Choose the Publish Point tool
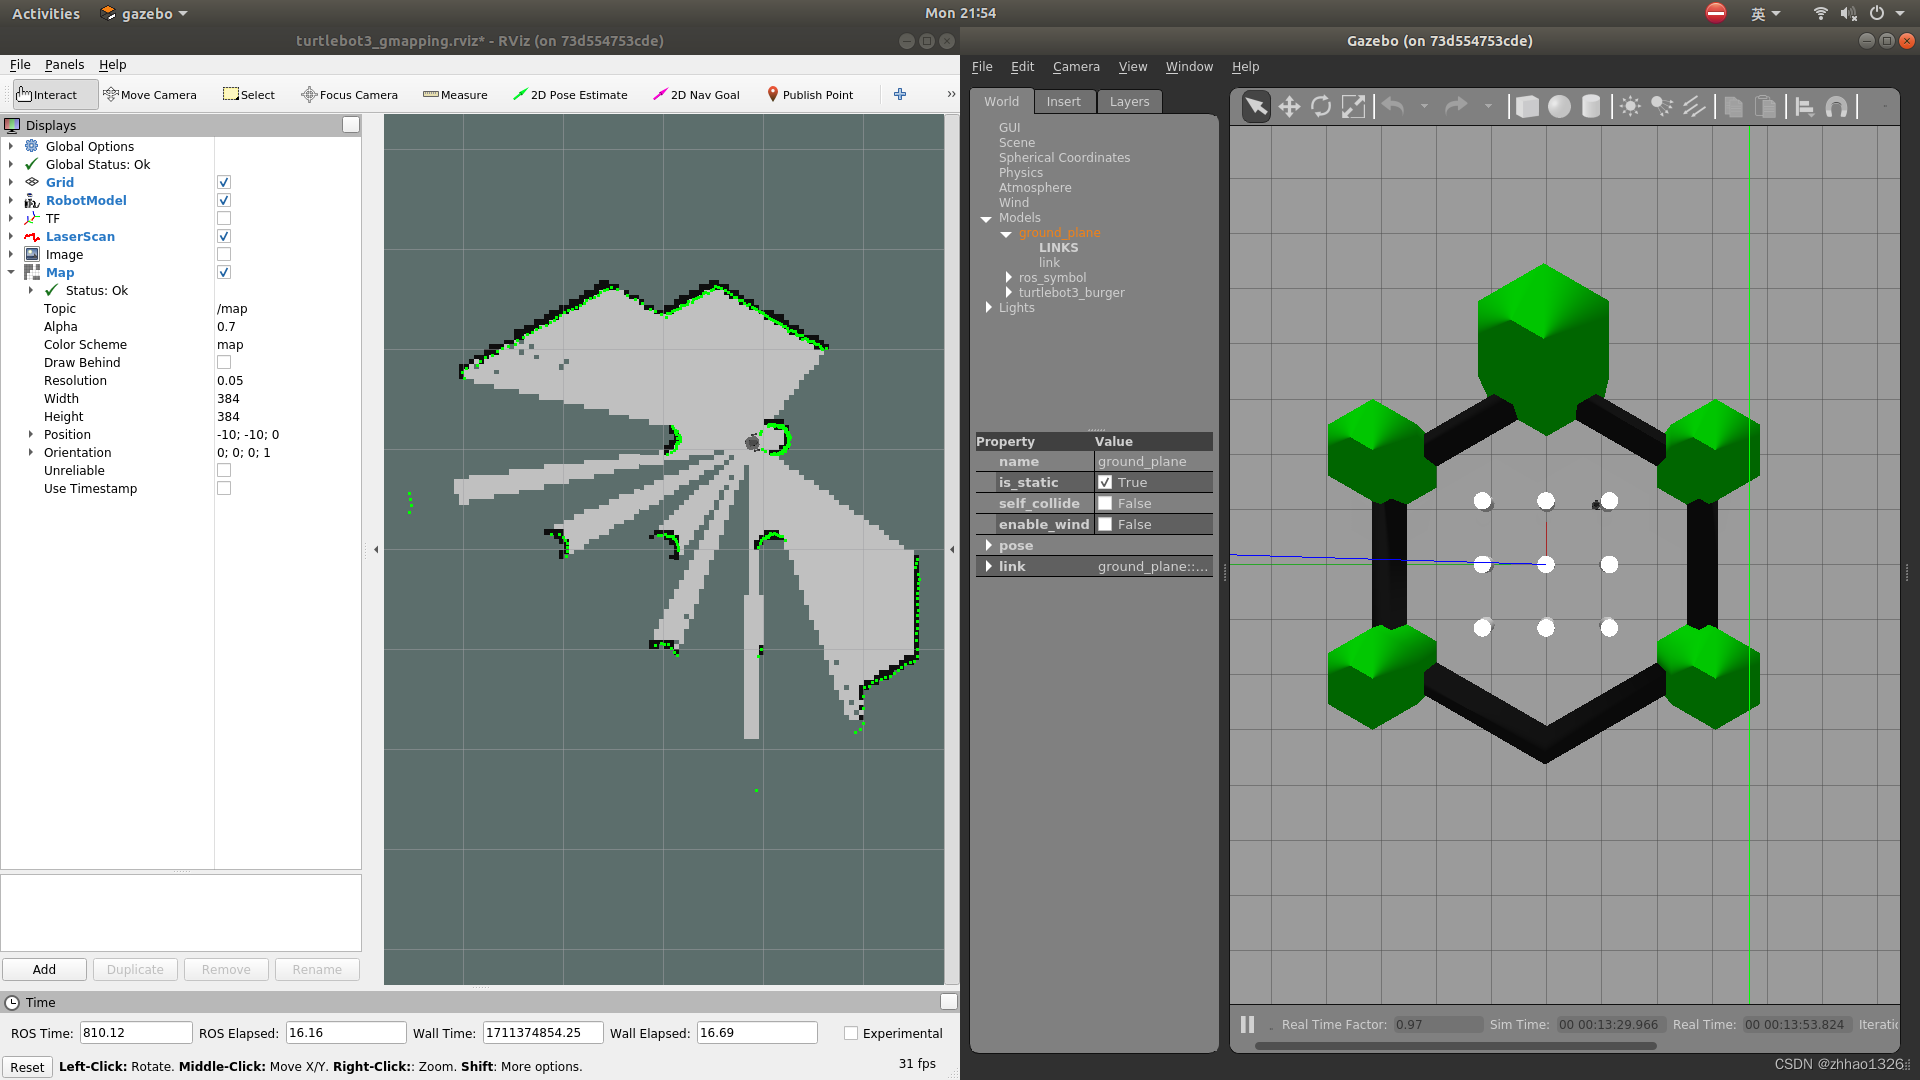The width and height of the screenshot is (1920, 1080). pos(810,95)
